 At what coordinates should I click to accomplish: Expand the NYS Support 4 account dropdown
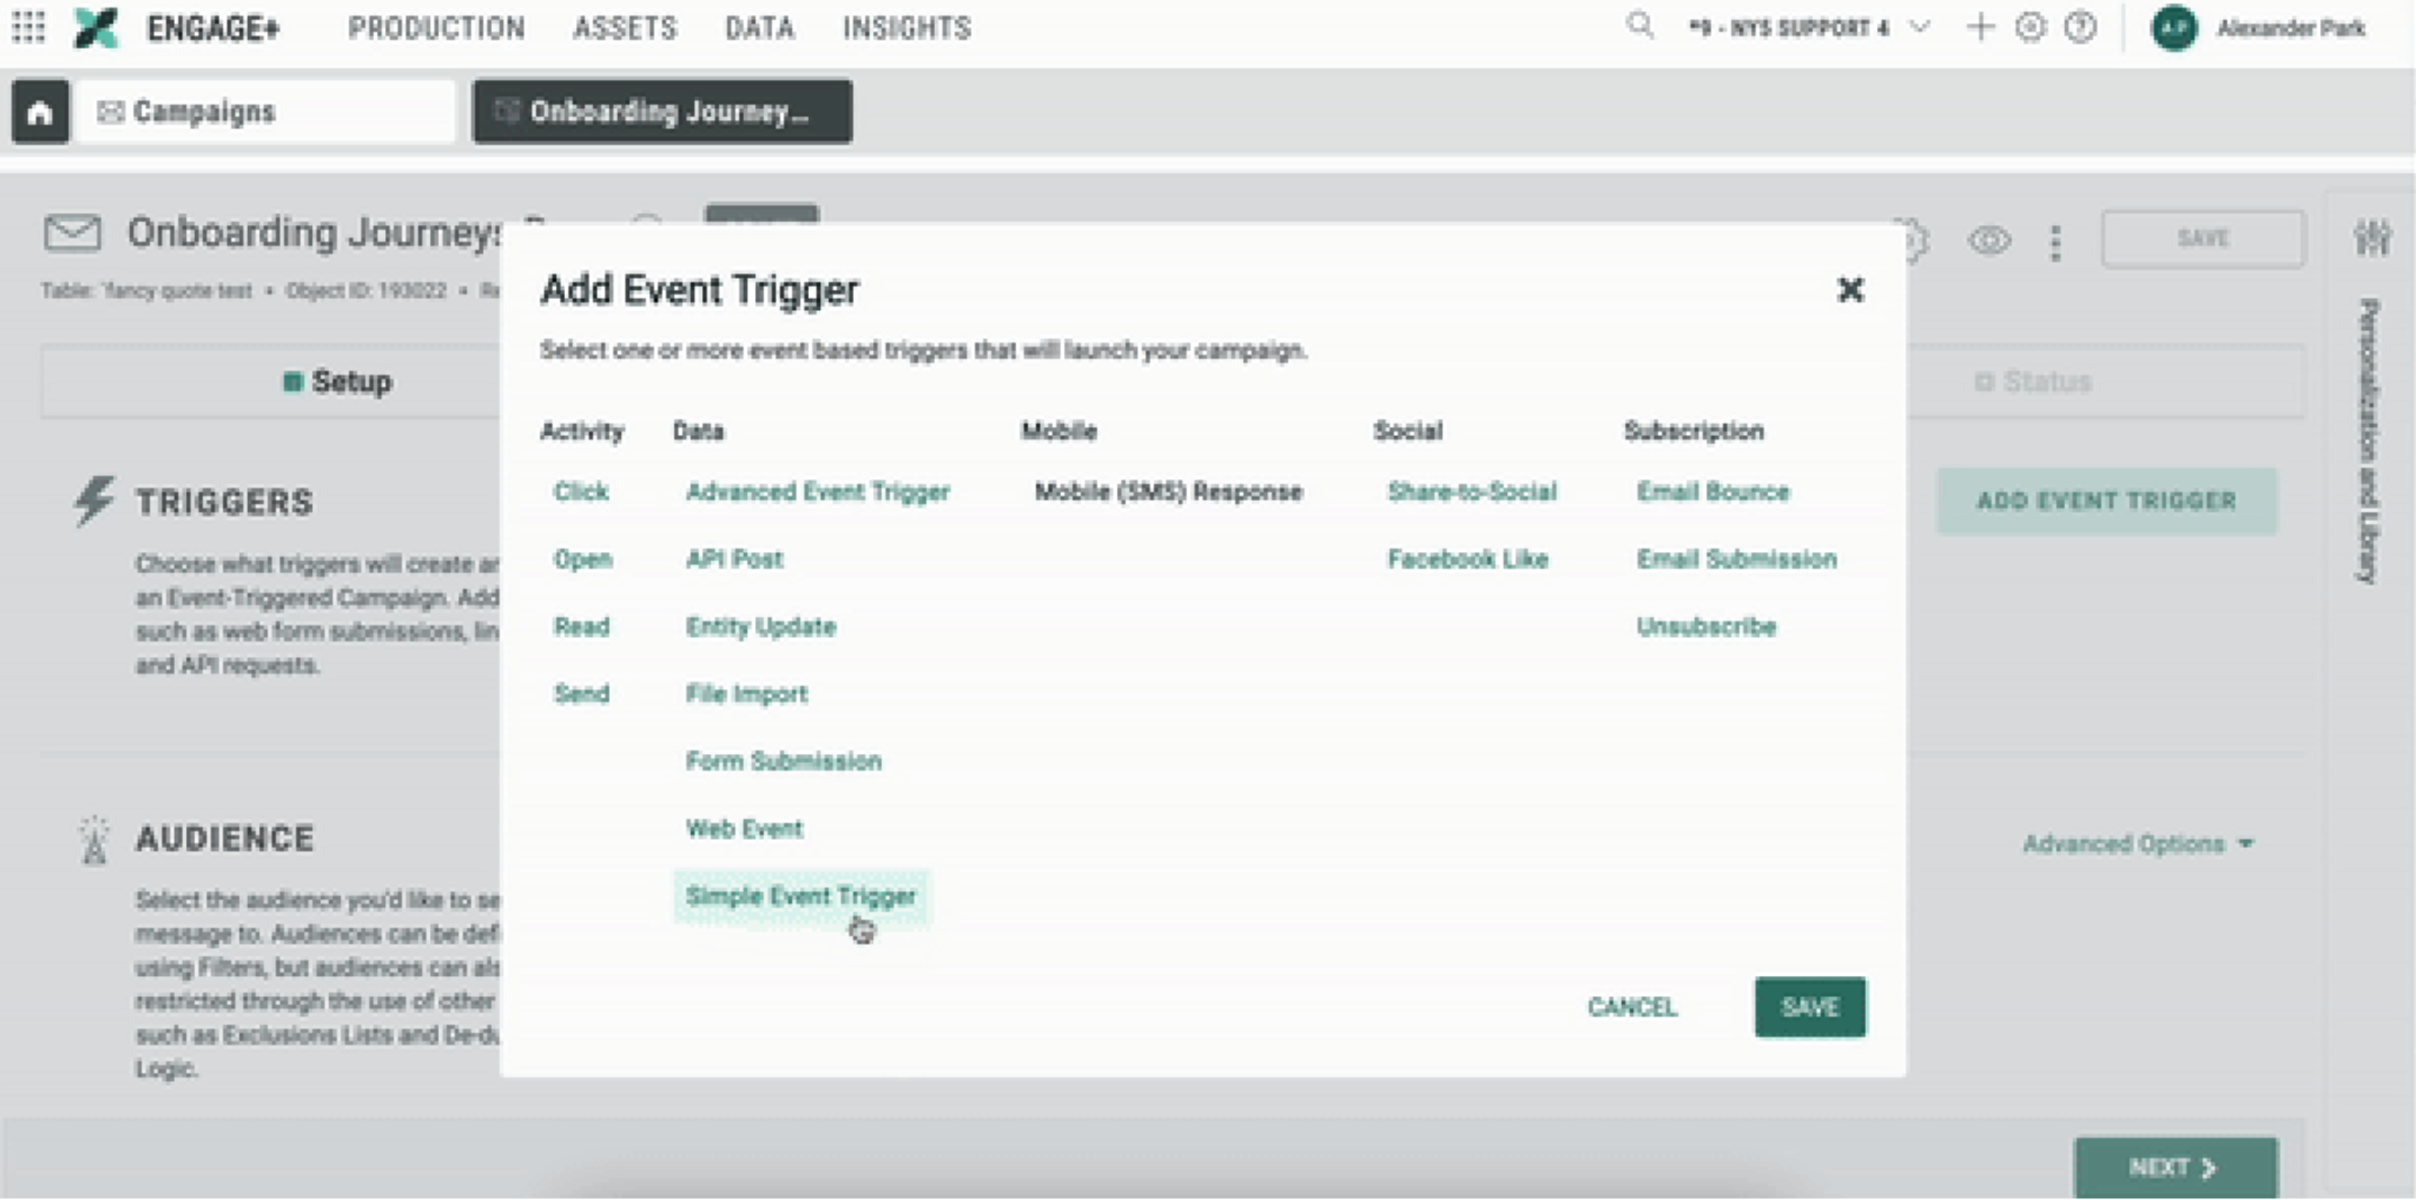[1918, 27]
